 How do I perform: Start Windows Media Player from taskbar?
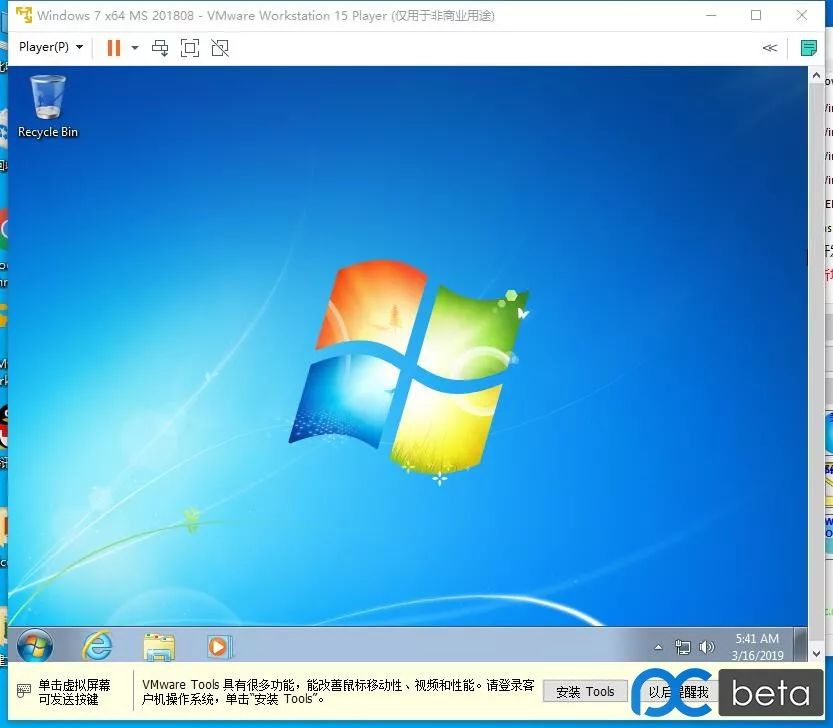219,645
